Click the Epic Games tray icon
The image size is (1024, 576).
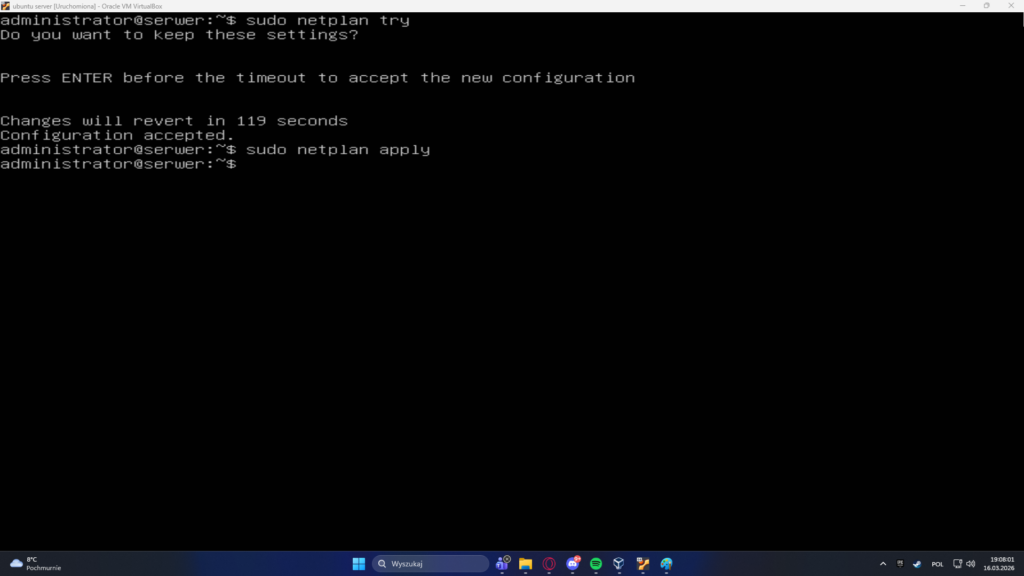coord(899,564)
